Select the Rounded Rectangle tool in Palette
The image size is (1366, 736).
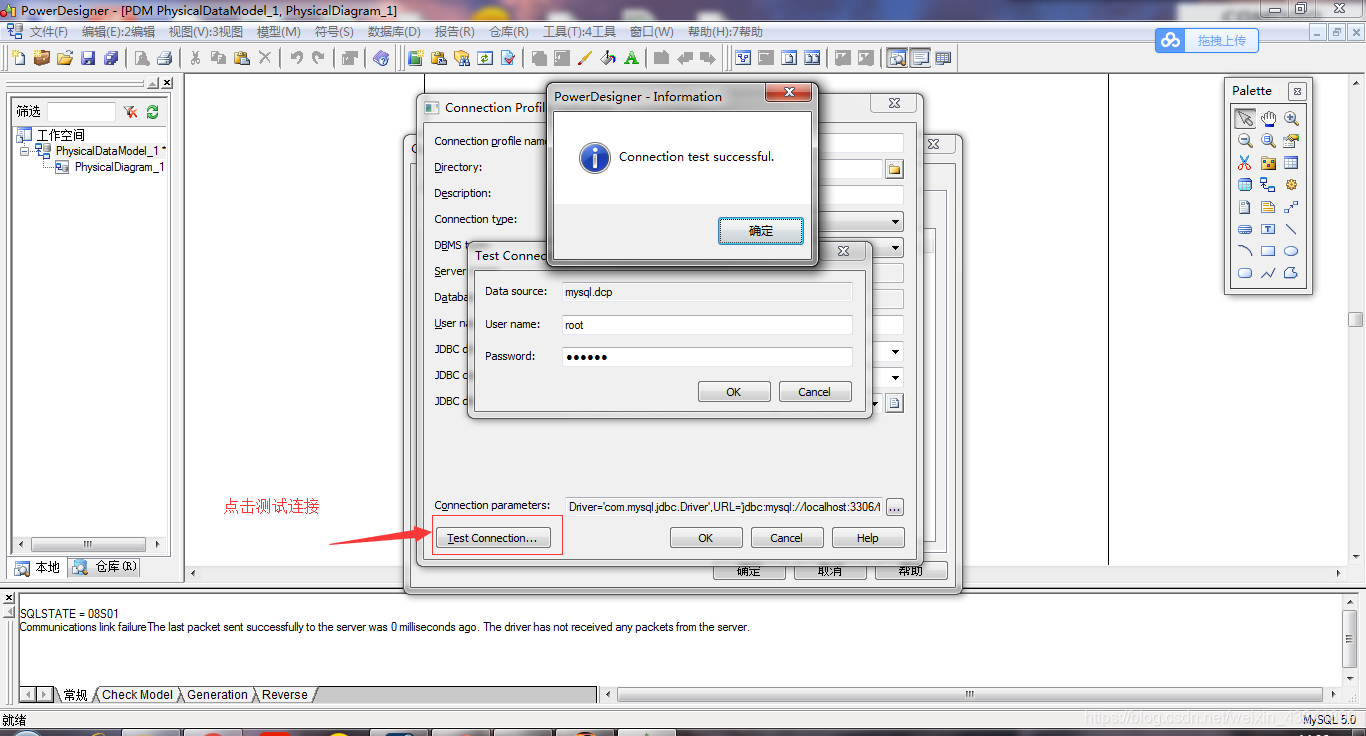[1244, 273]
